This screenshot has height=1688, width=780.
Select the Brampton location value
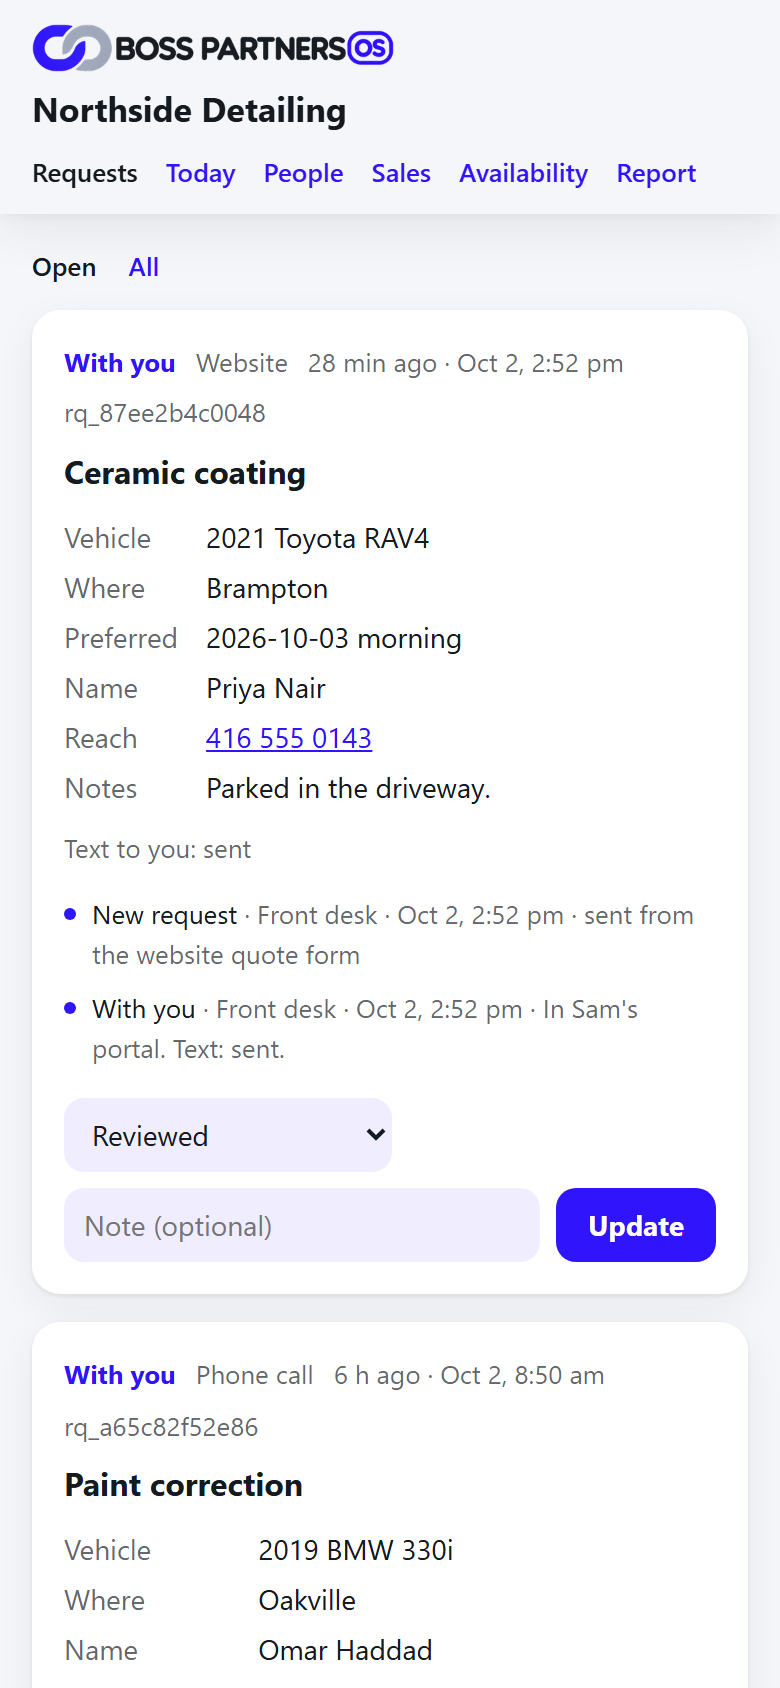tap(267, 588)
